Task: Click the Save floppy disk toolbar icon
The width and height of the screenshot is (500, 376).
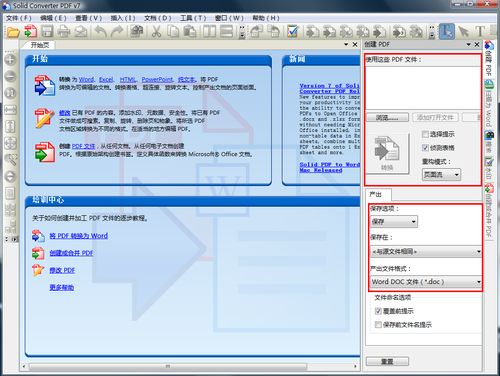Action: (x=47, y=32)
